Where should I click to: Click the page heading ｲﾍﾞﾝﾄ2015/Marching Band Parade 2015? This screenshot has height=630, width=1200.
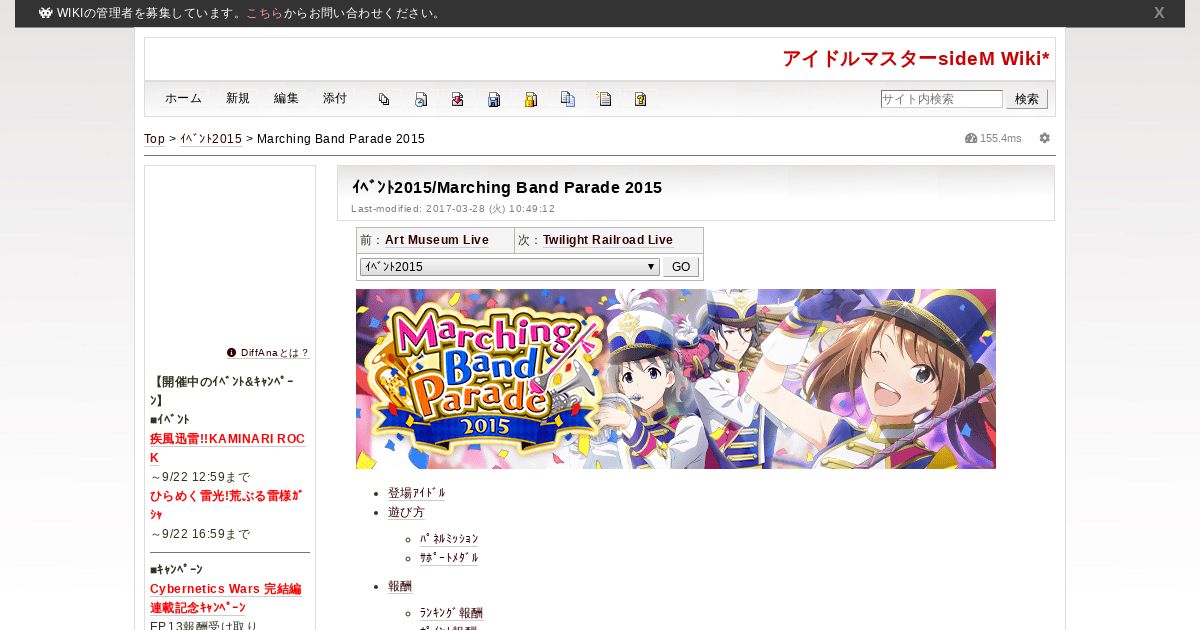point(507,187)
